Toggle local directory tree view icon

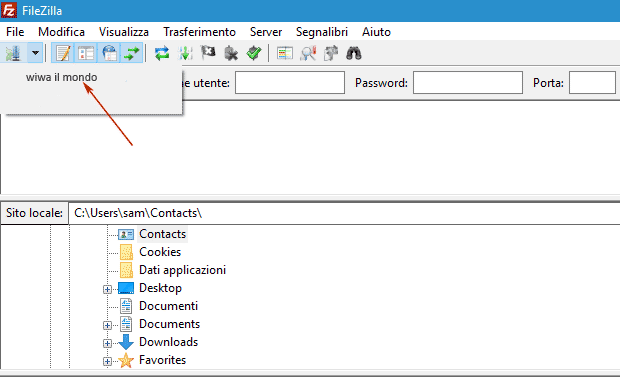tap(86, 53)
